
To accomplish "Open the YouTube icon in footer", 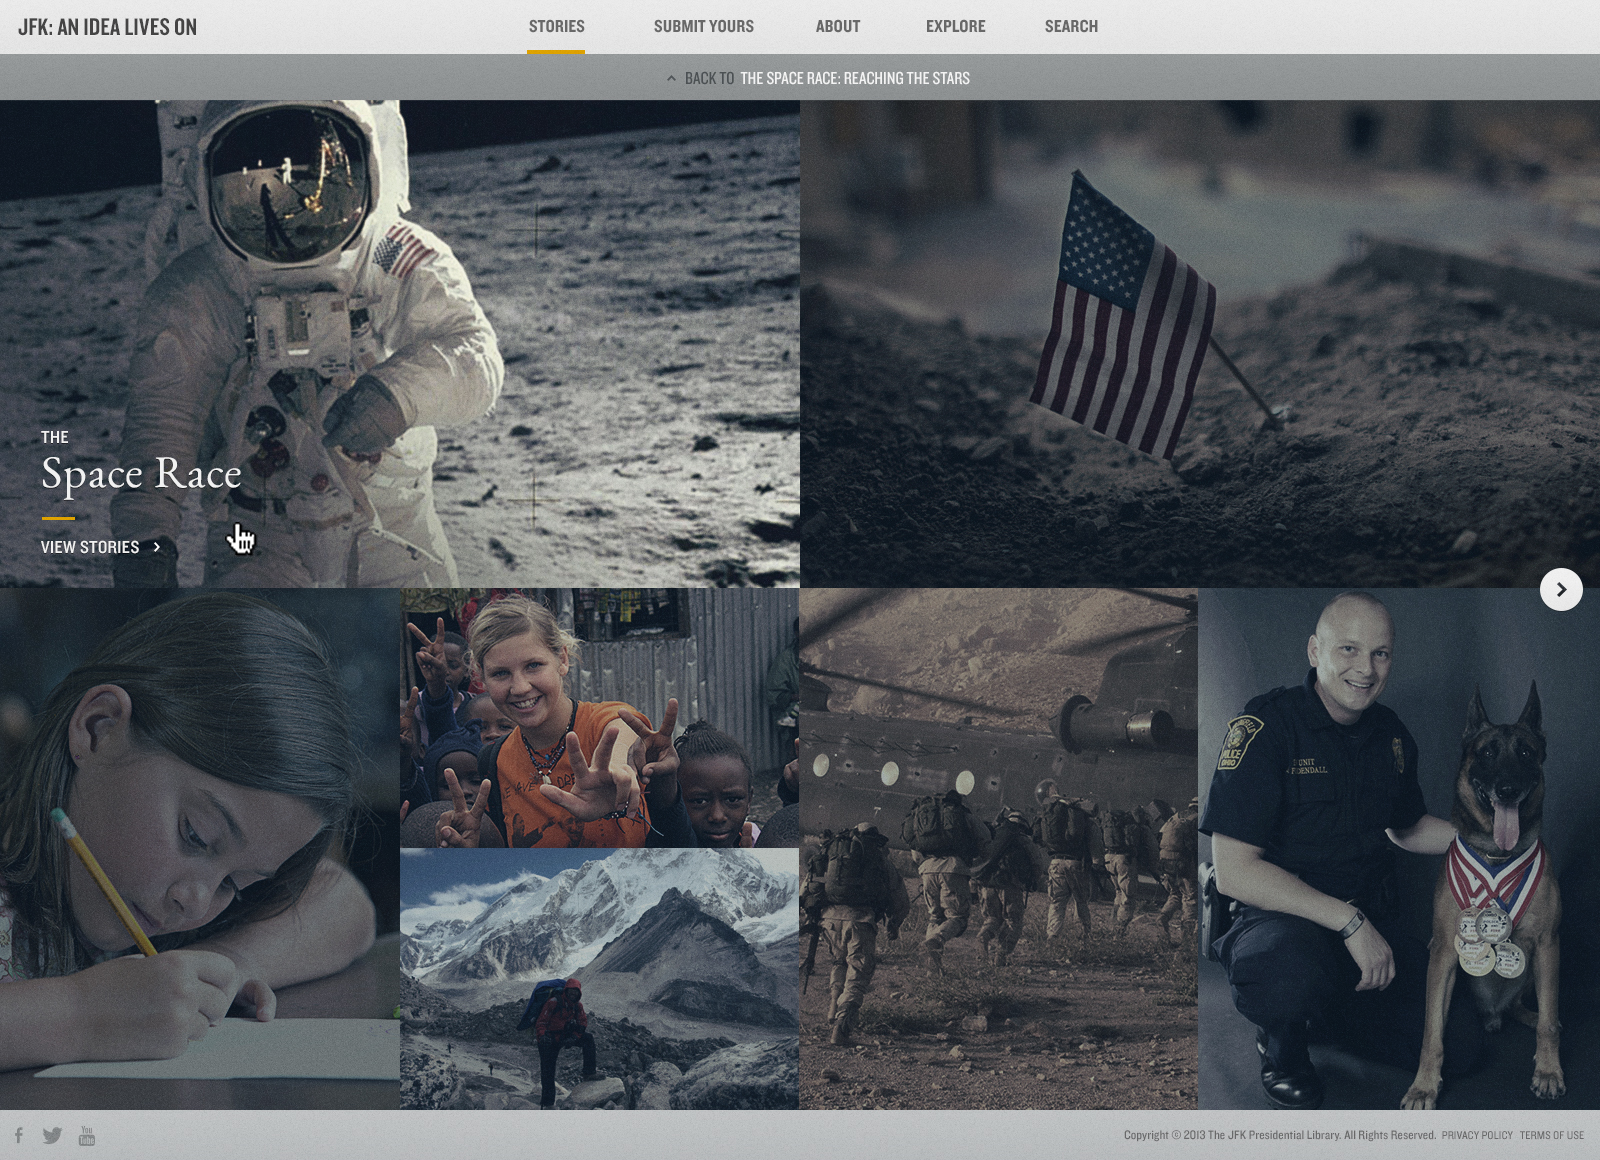I will click(x=87, y=1135).
